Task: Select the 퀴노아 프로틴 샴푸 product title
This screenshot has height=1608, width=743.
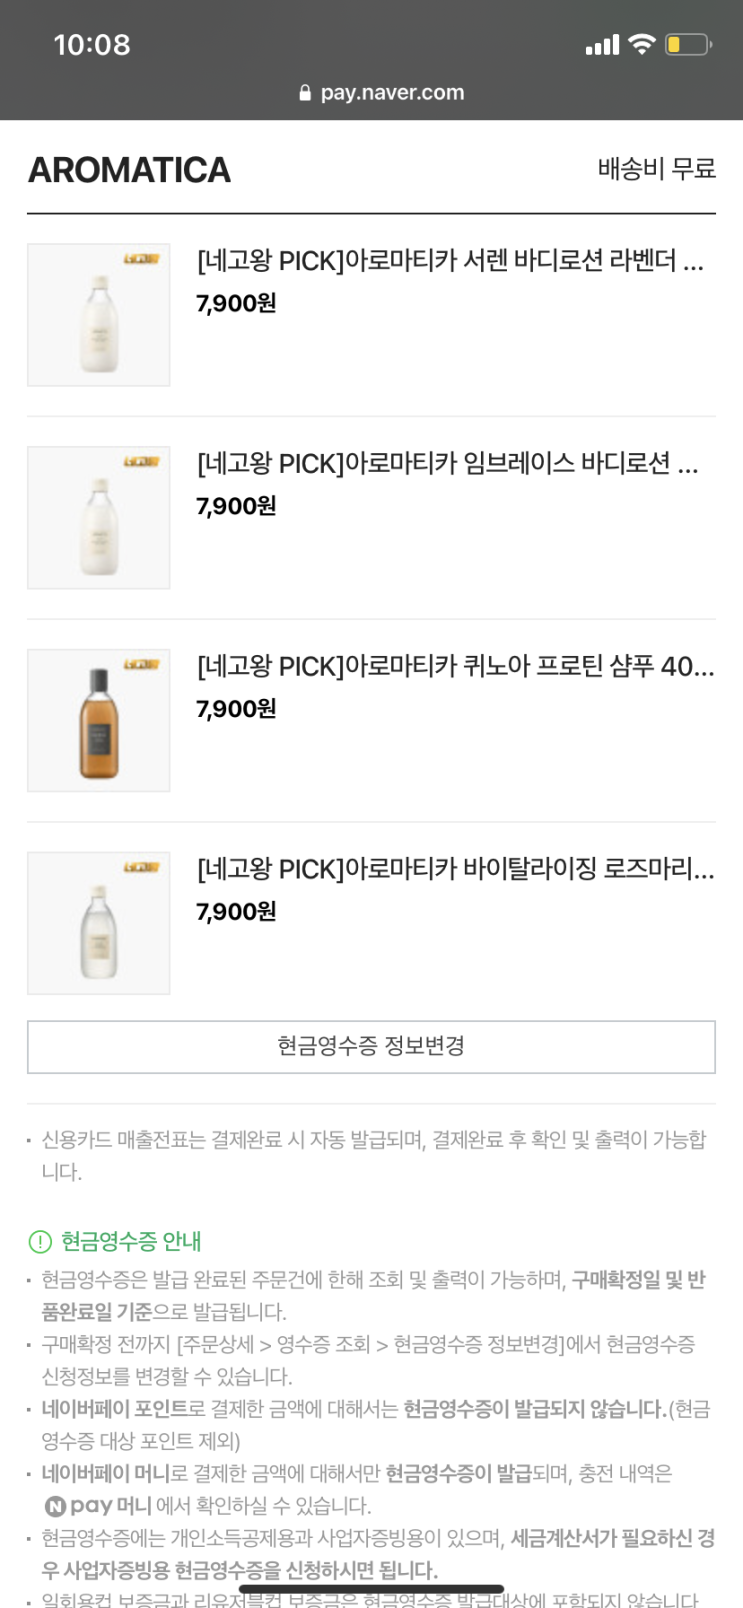Action: (455, 666)
